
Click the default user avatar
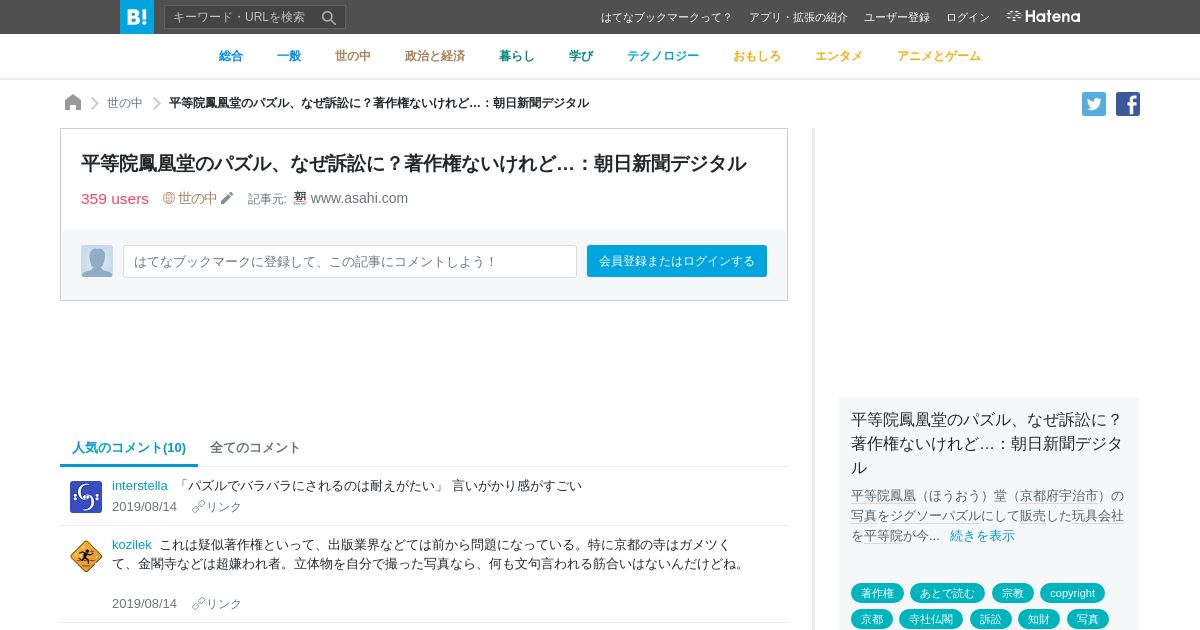[x=97, y=261]
